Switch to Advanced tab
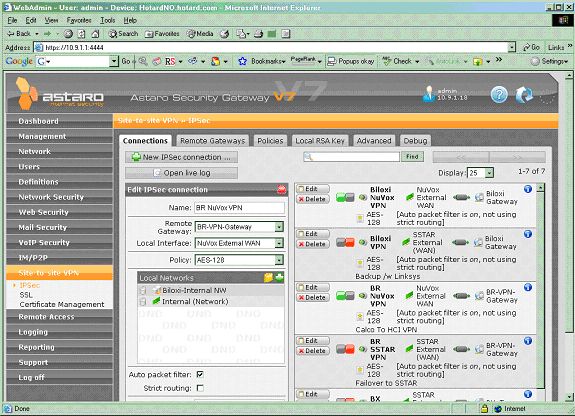The image size is (575, 416). click(374, 141)
